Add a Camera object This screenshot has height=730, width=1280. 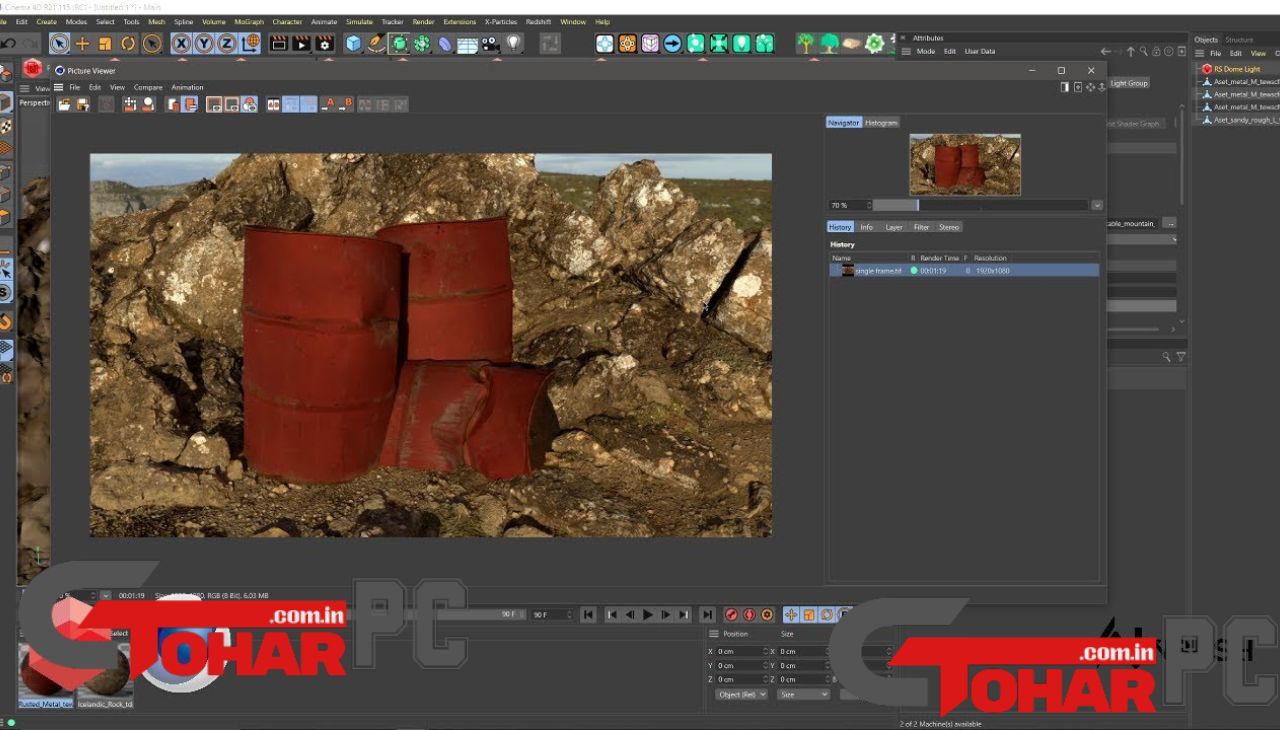(x=490, y=43)
